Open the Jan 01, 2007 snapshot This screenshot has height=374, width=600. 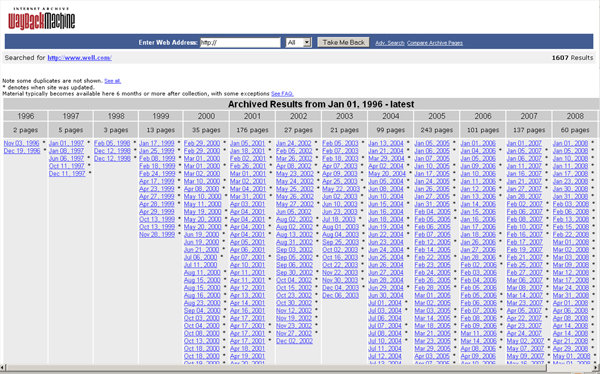[x=524, y=143]
